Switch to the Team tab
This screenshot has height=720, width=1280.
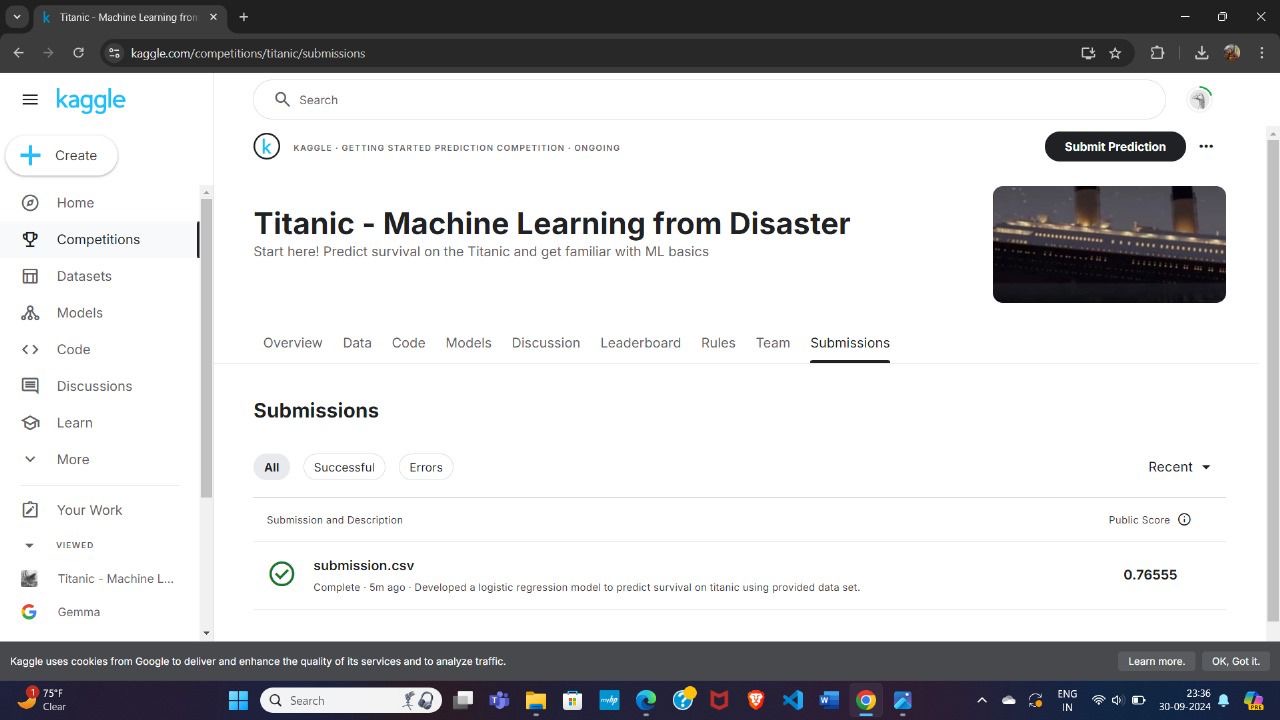click(x=772, y=342)
